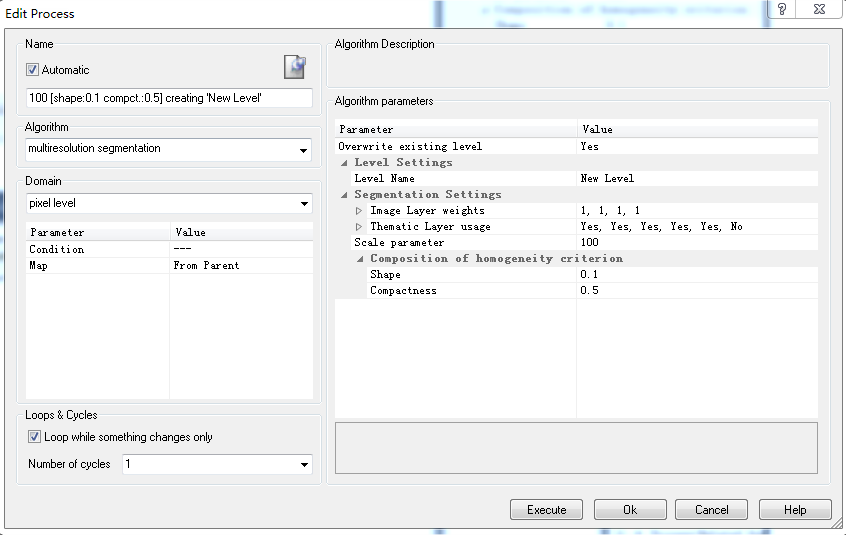Toggle Loop while something changes only
This screenshot has height=535, width=846.
(x=34, y=437)
